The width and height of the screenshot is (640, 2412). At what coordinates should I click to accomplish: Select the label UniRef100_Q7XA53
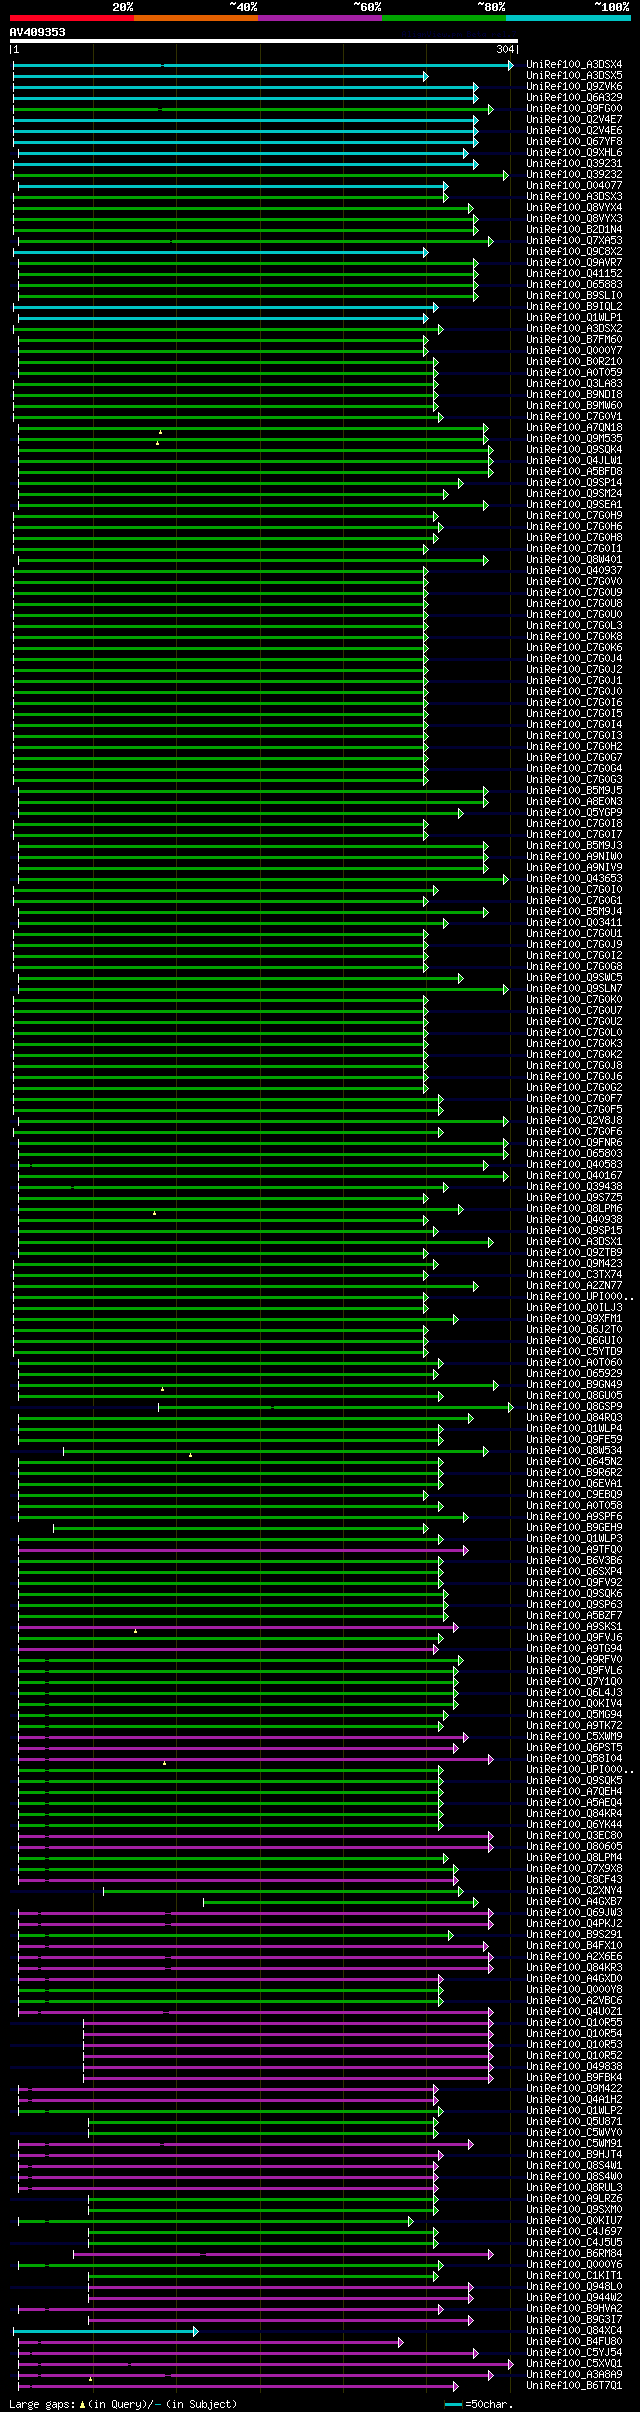(574, 241)
